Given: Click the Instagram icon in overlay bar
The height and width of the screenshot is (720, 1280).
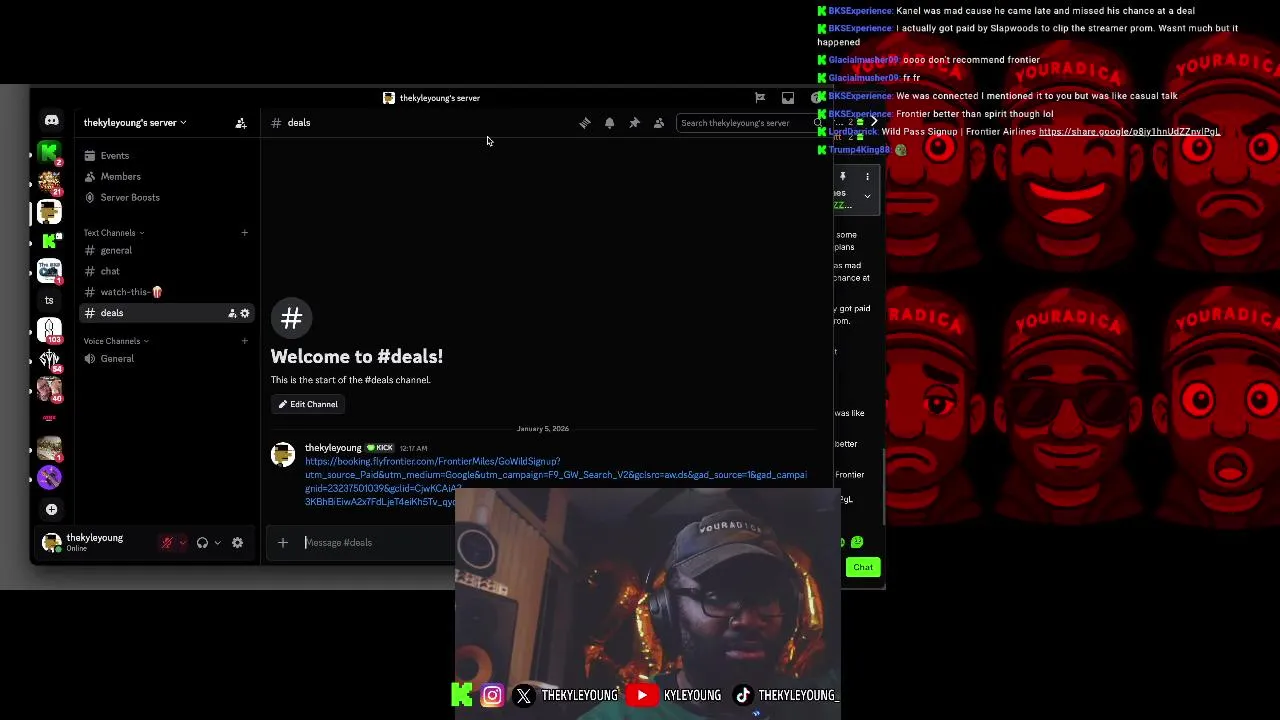Looking at the screenshot, I should (492, 695).
